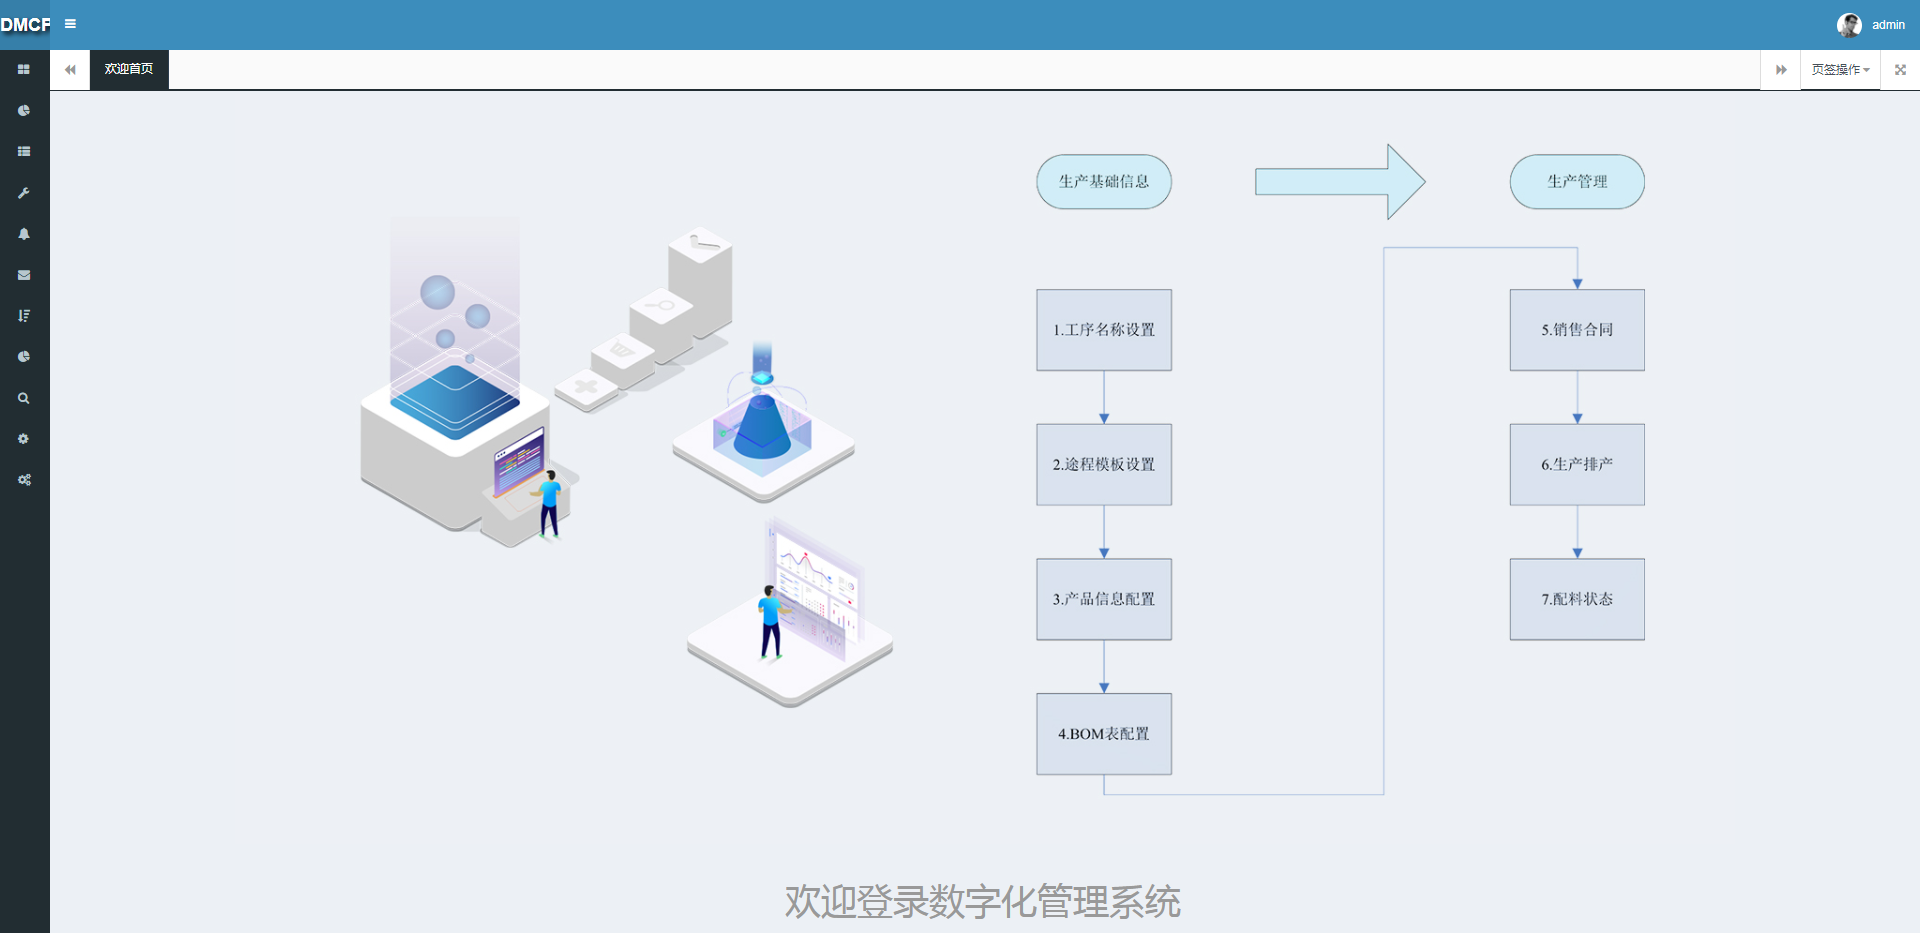Click the 6.生产排产 flowchart box
Screen dimensions: 1920x939
1577,464
